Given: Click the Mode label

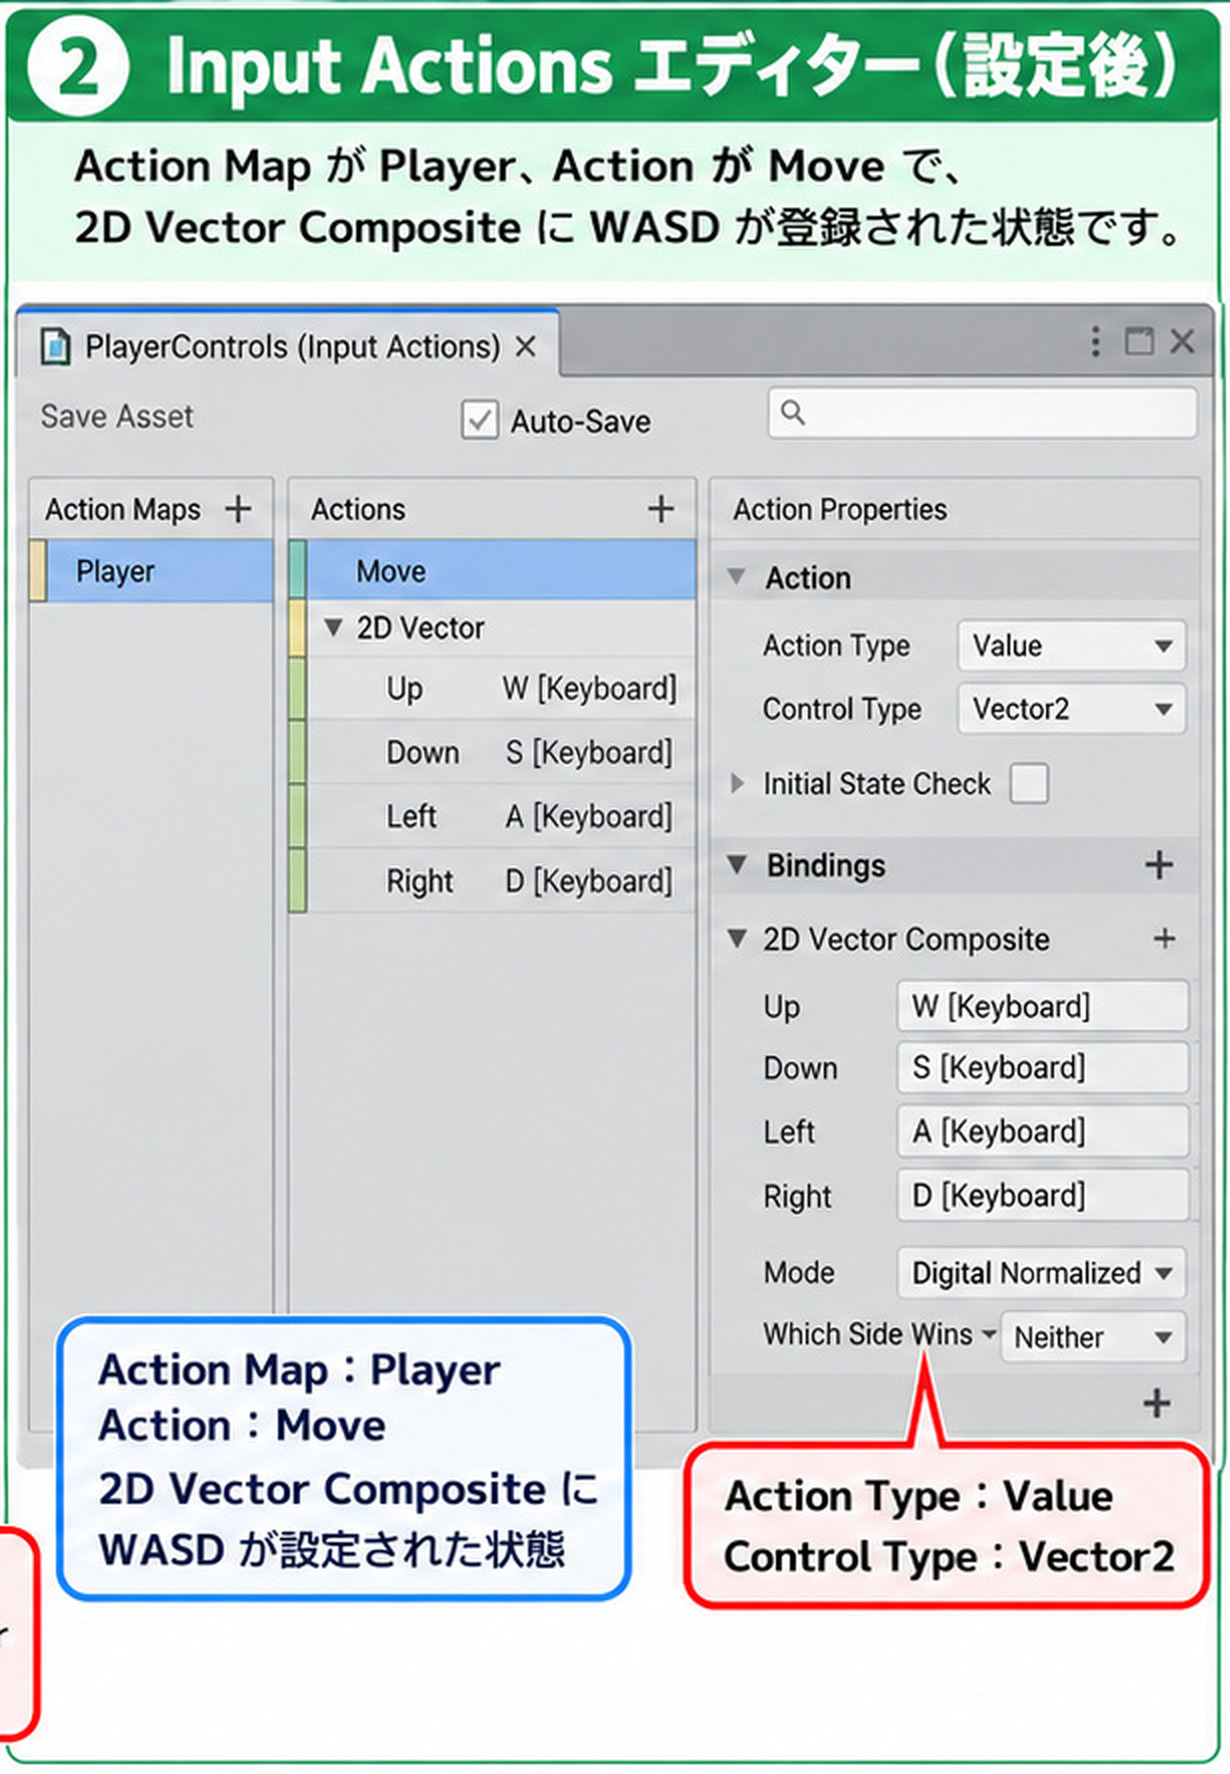Looking at the screenshot, I should click(x=798, y=1272).
